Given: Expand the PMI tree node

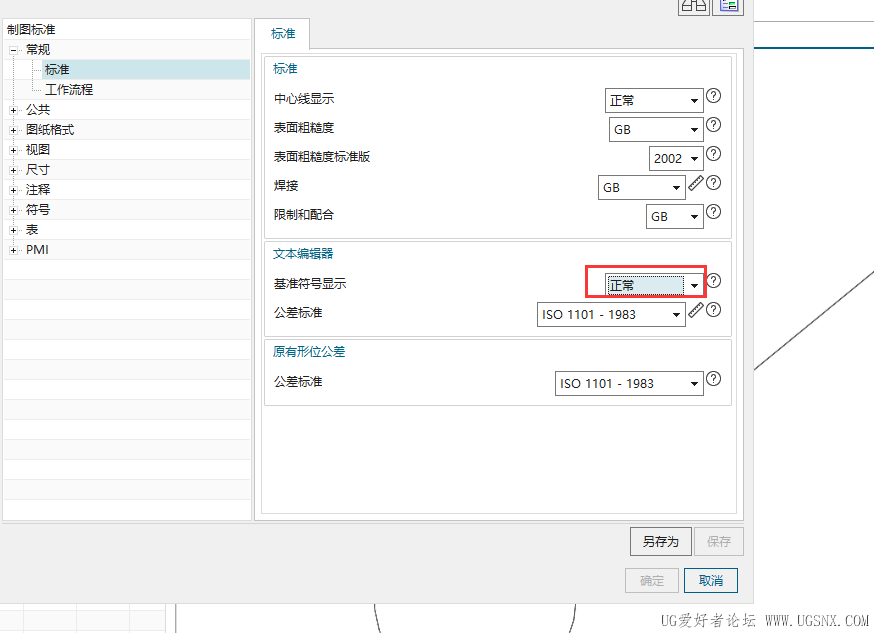Looking at the screenshot, I should pyautogui.click(x=13, y=250).
